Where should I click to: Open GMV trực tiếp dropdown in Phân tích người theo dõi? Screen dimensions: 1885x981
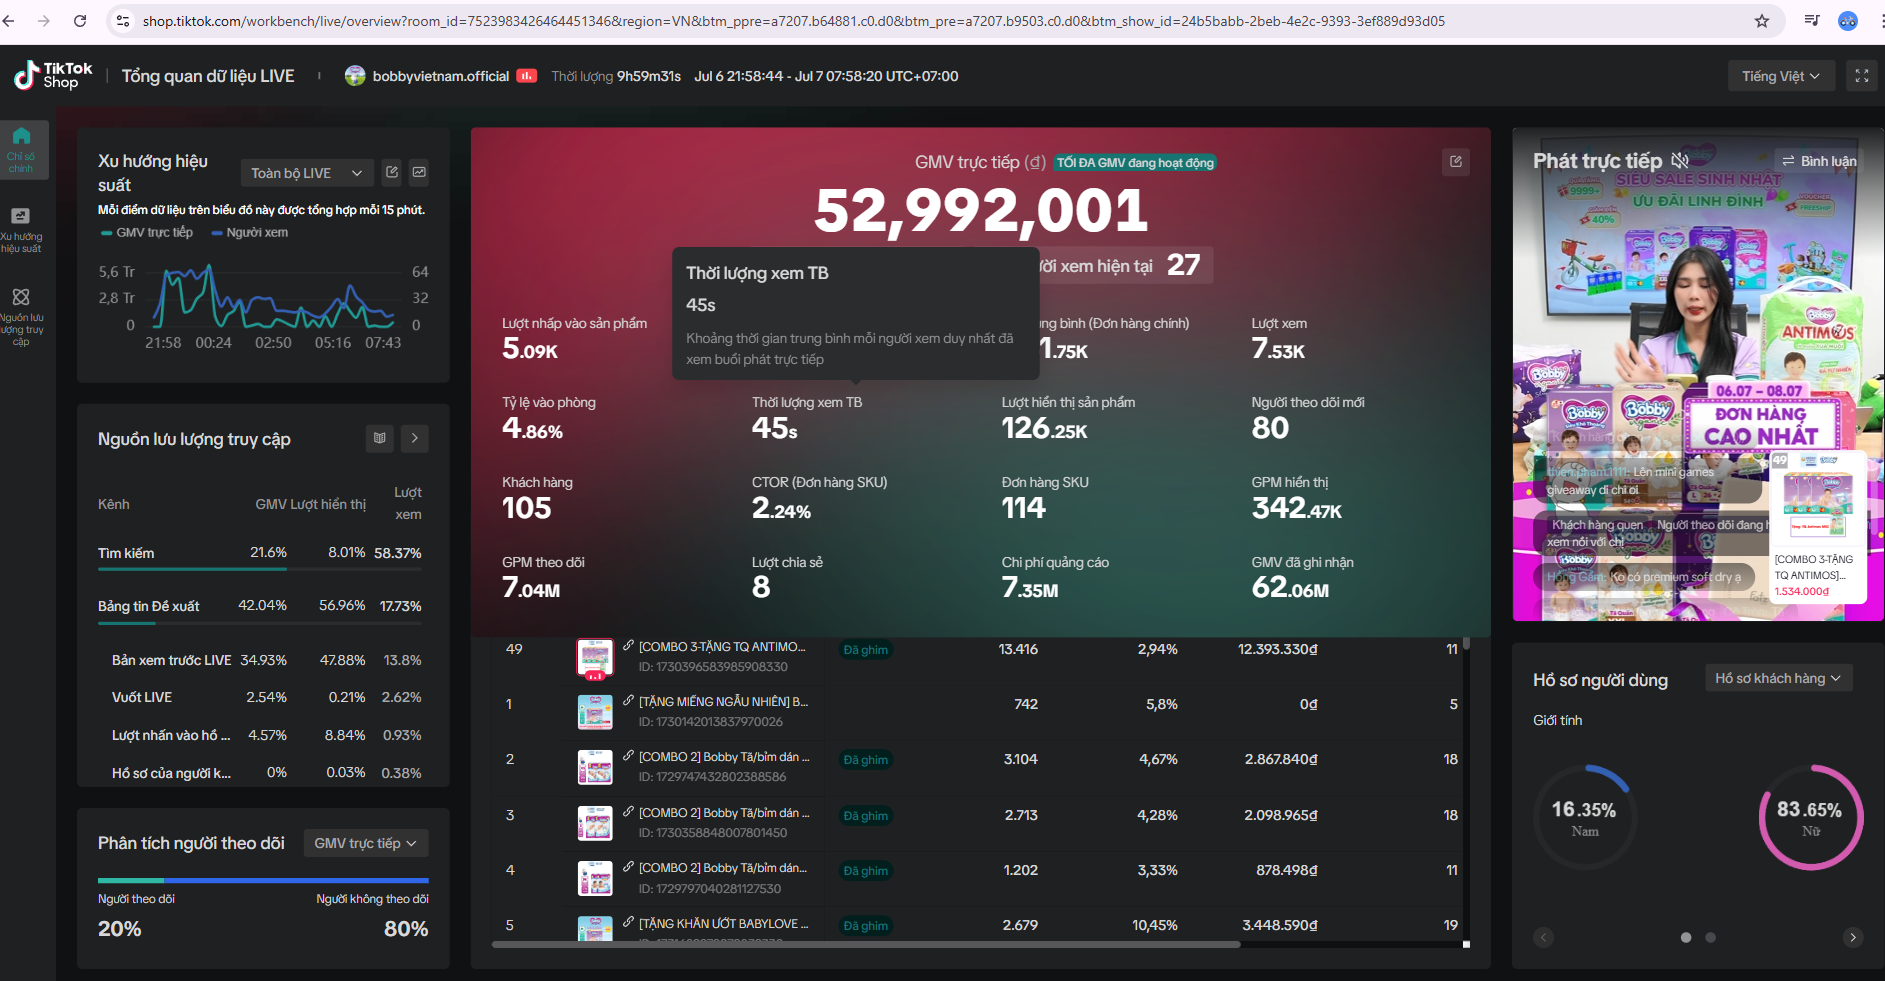366,843
